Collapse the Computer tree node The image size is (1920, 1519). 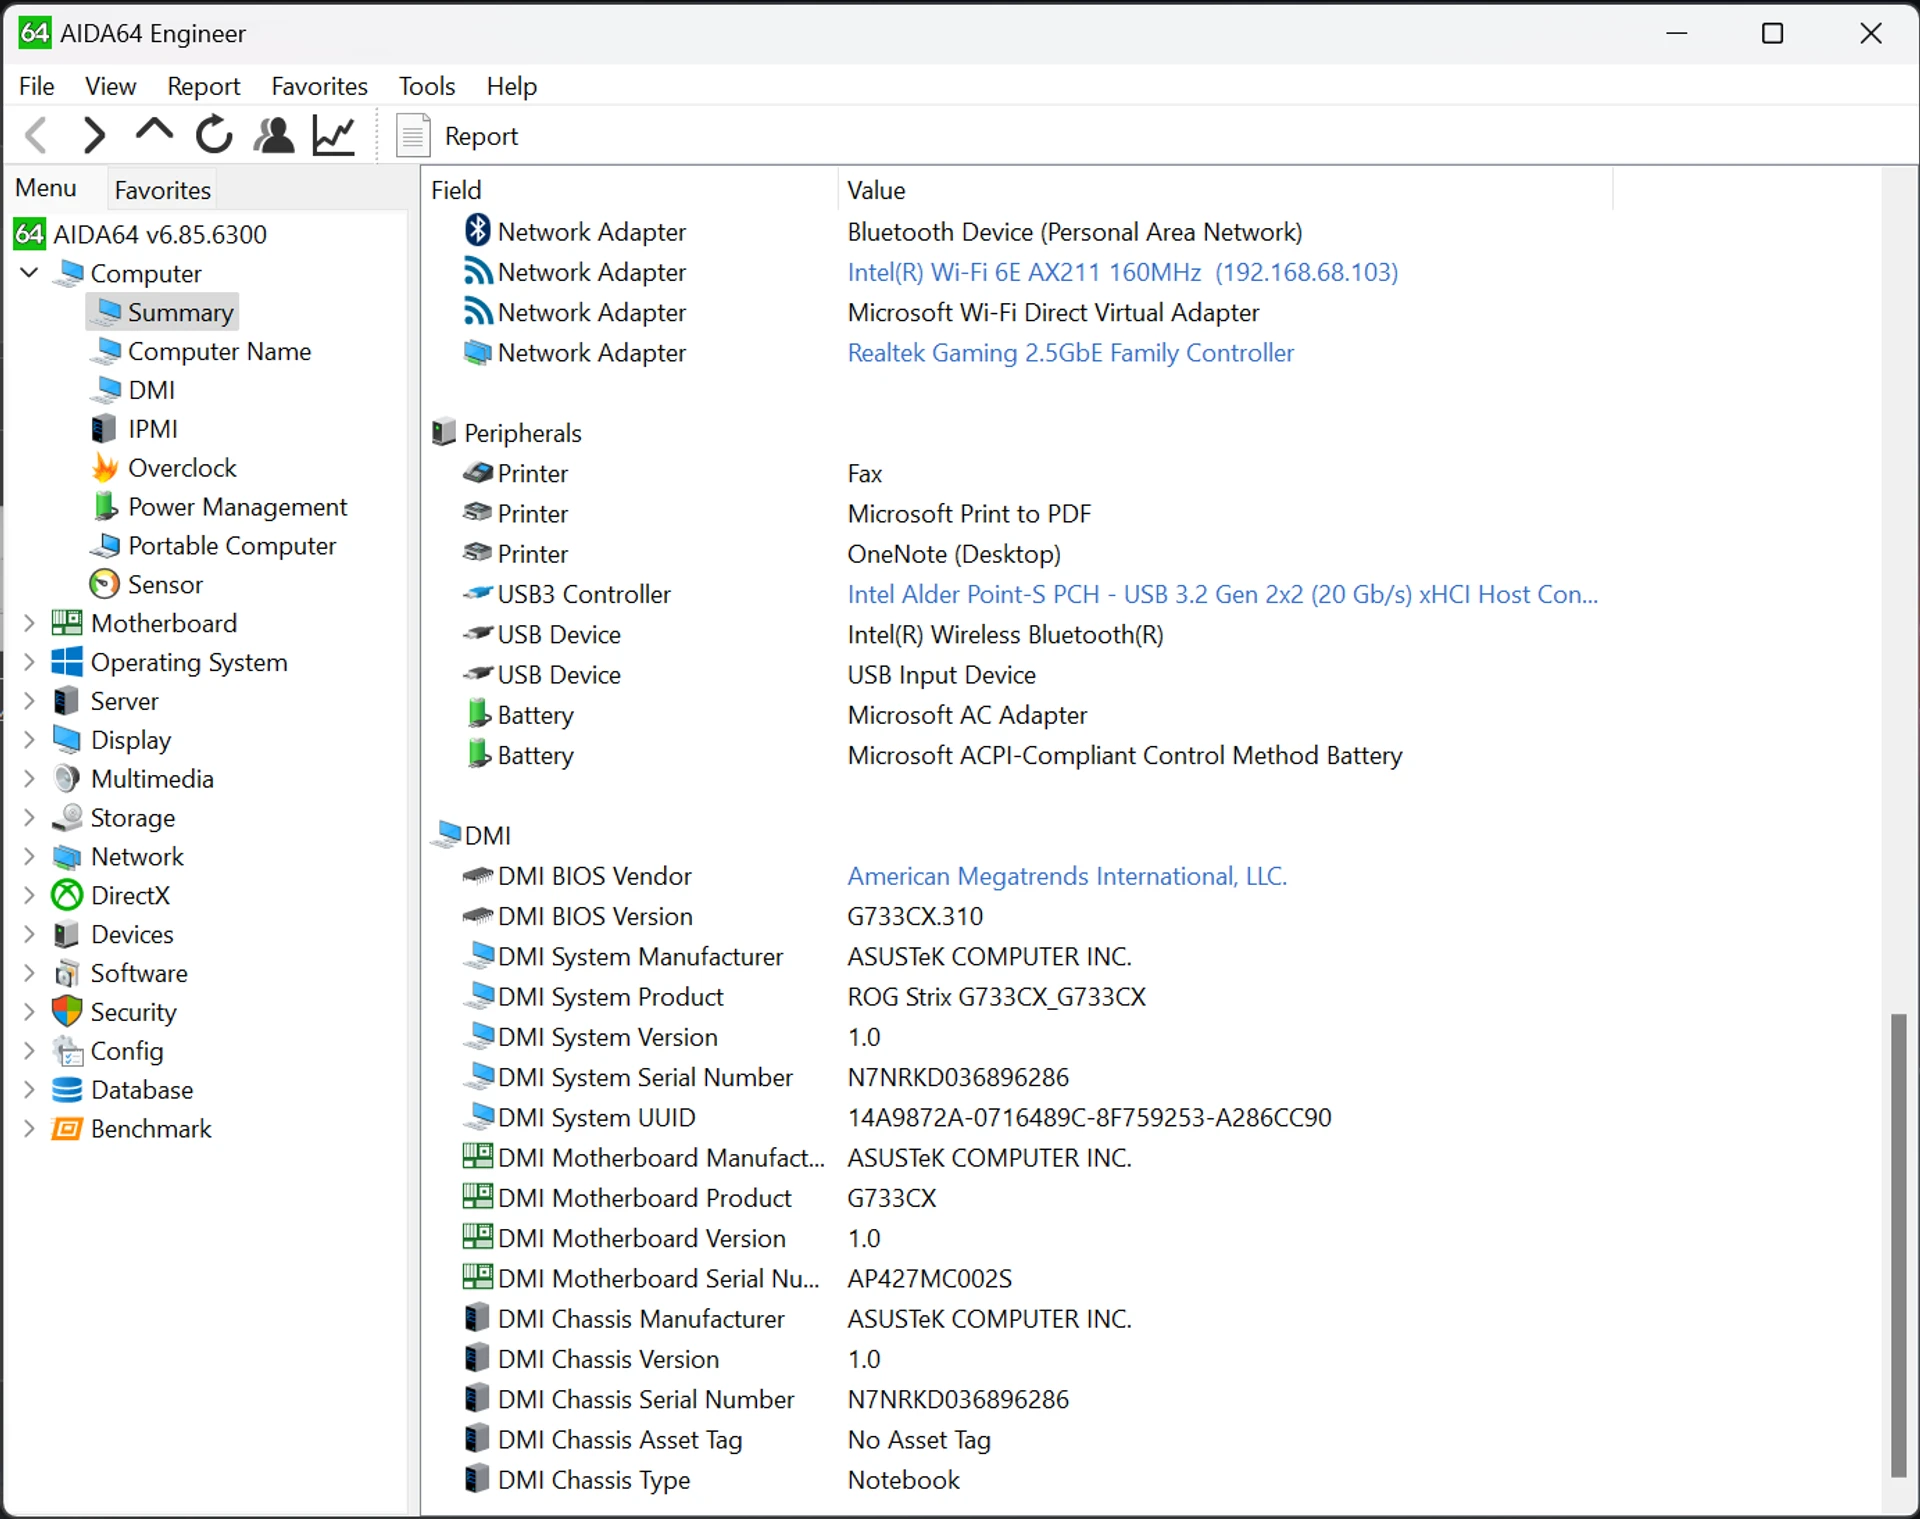point(29,272)
